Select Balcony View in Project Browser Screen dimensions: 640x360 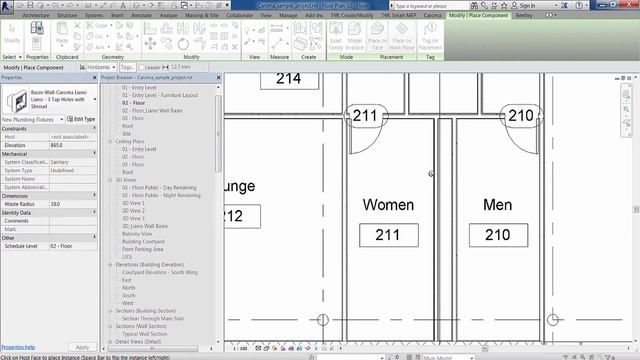(137, 234)
